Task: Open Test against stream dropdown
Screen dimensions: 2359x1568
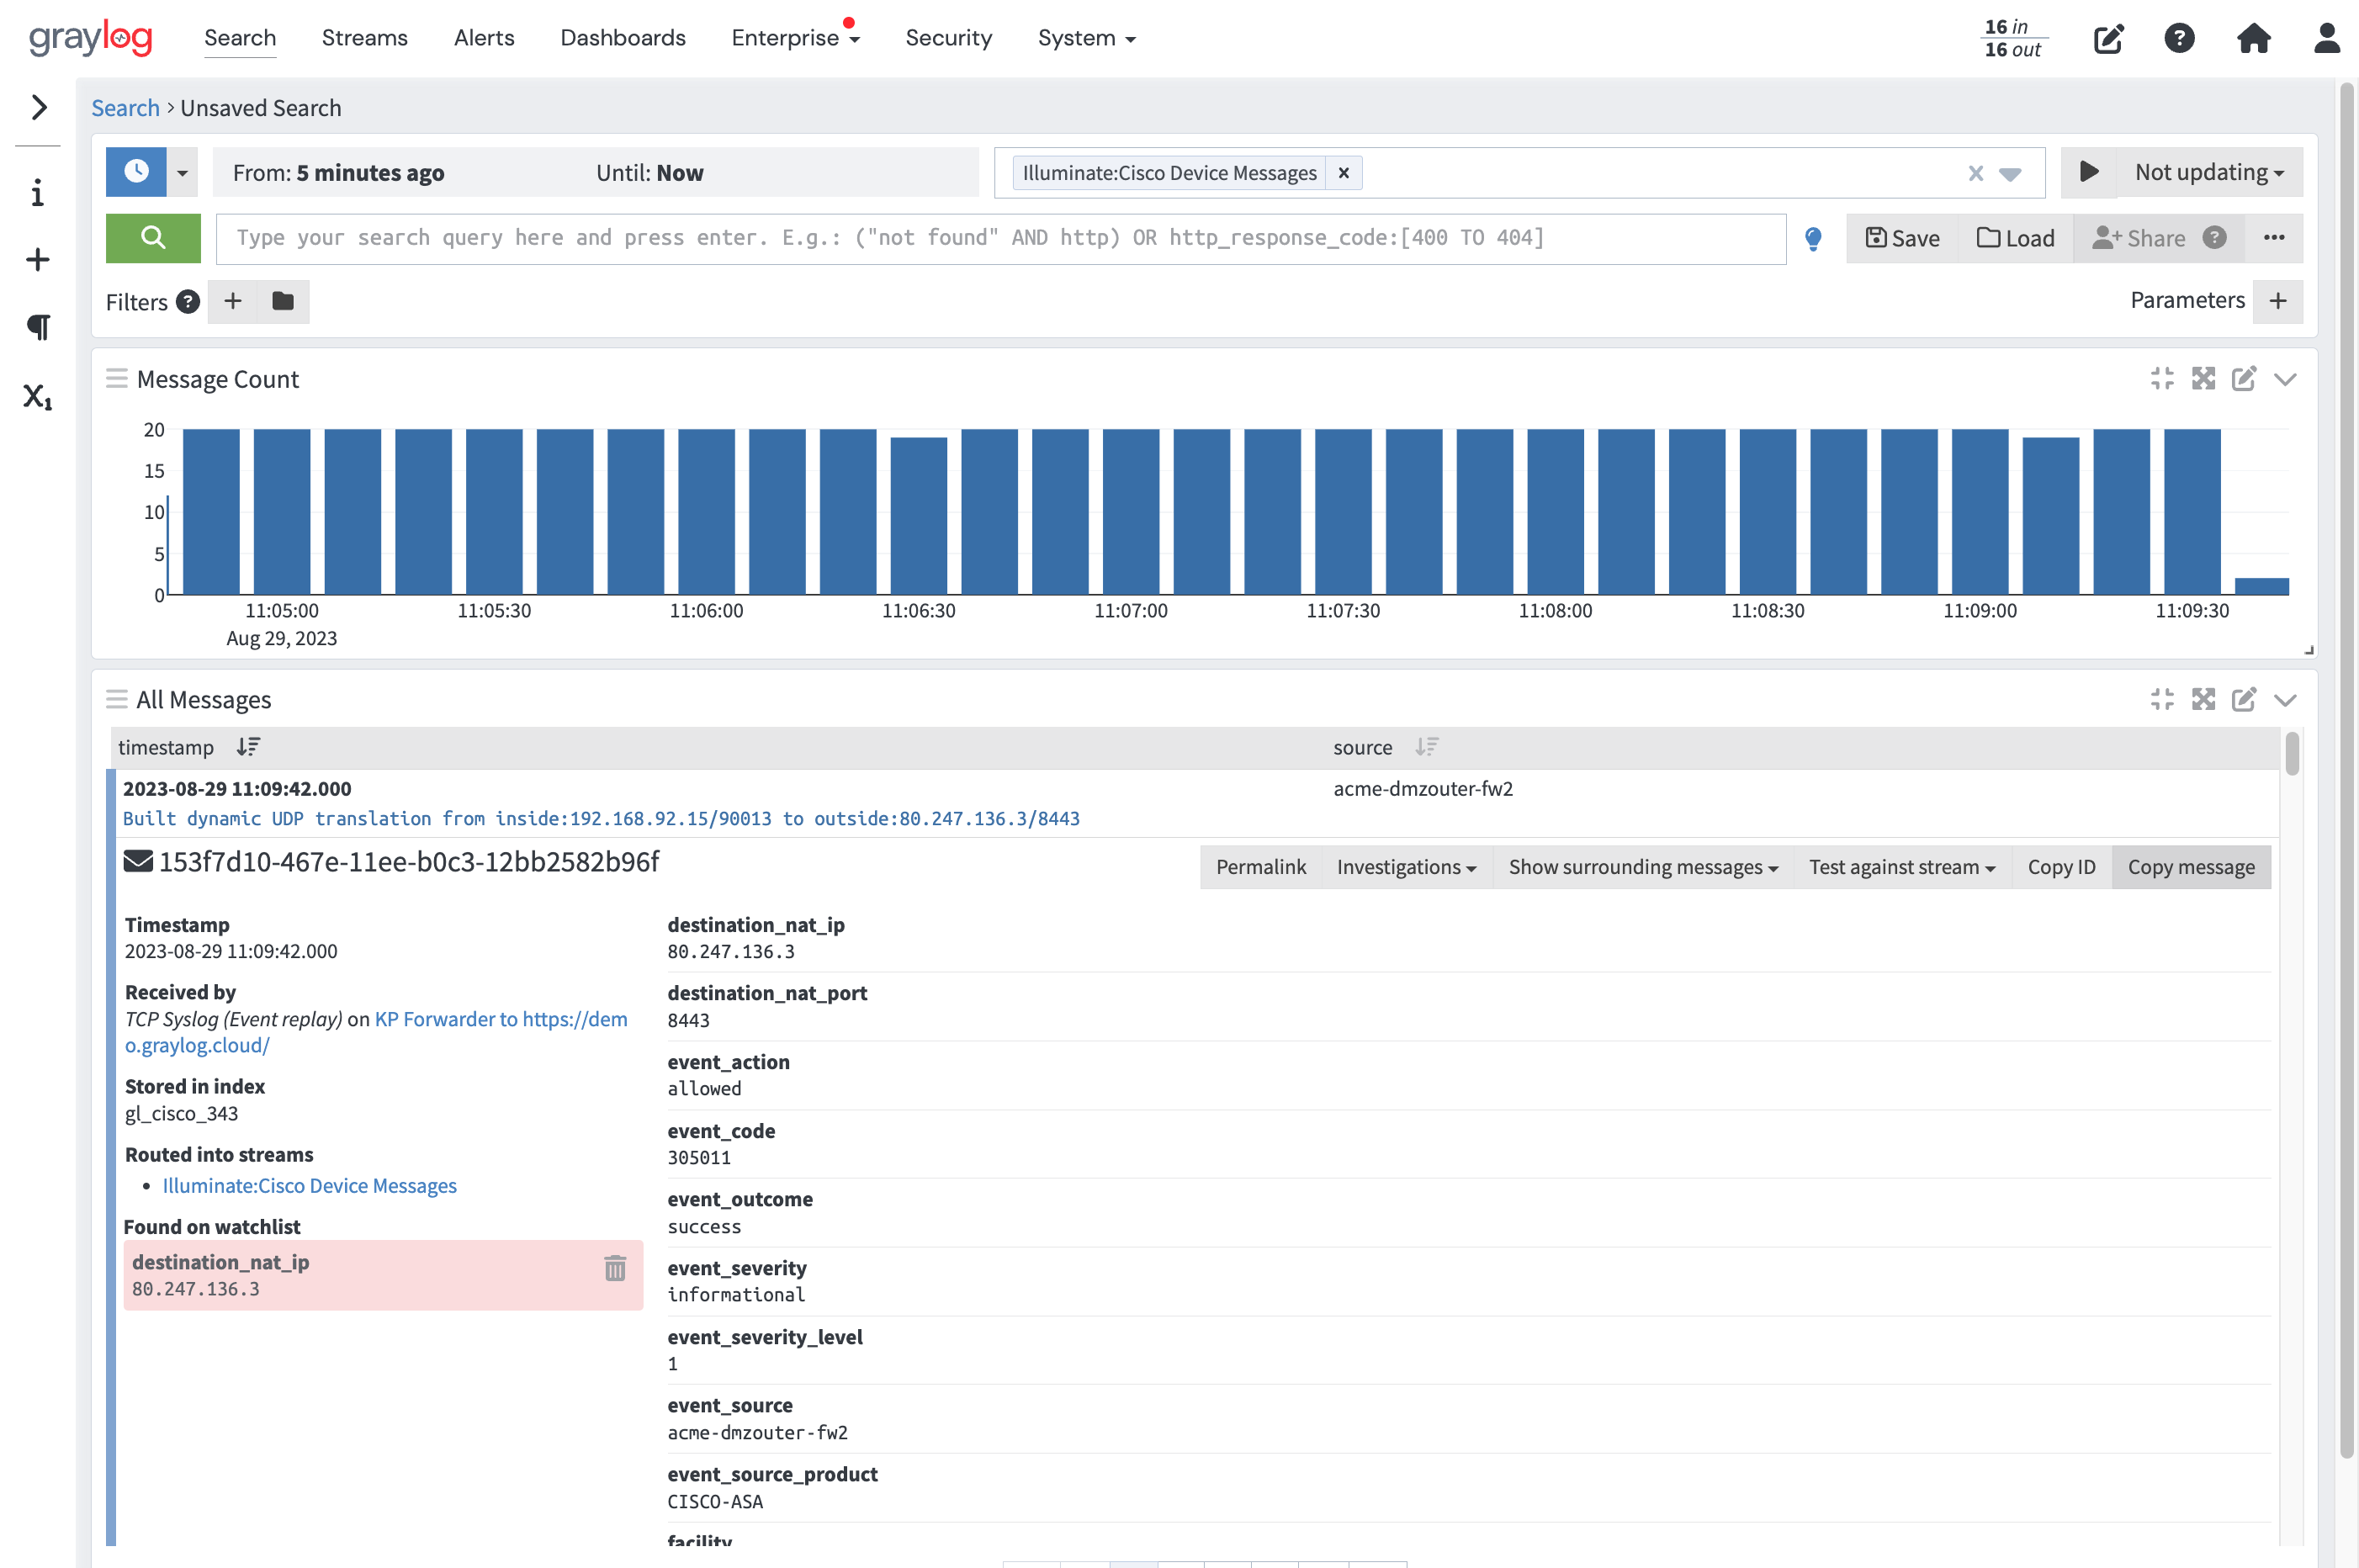Action: 1902,867
